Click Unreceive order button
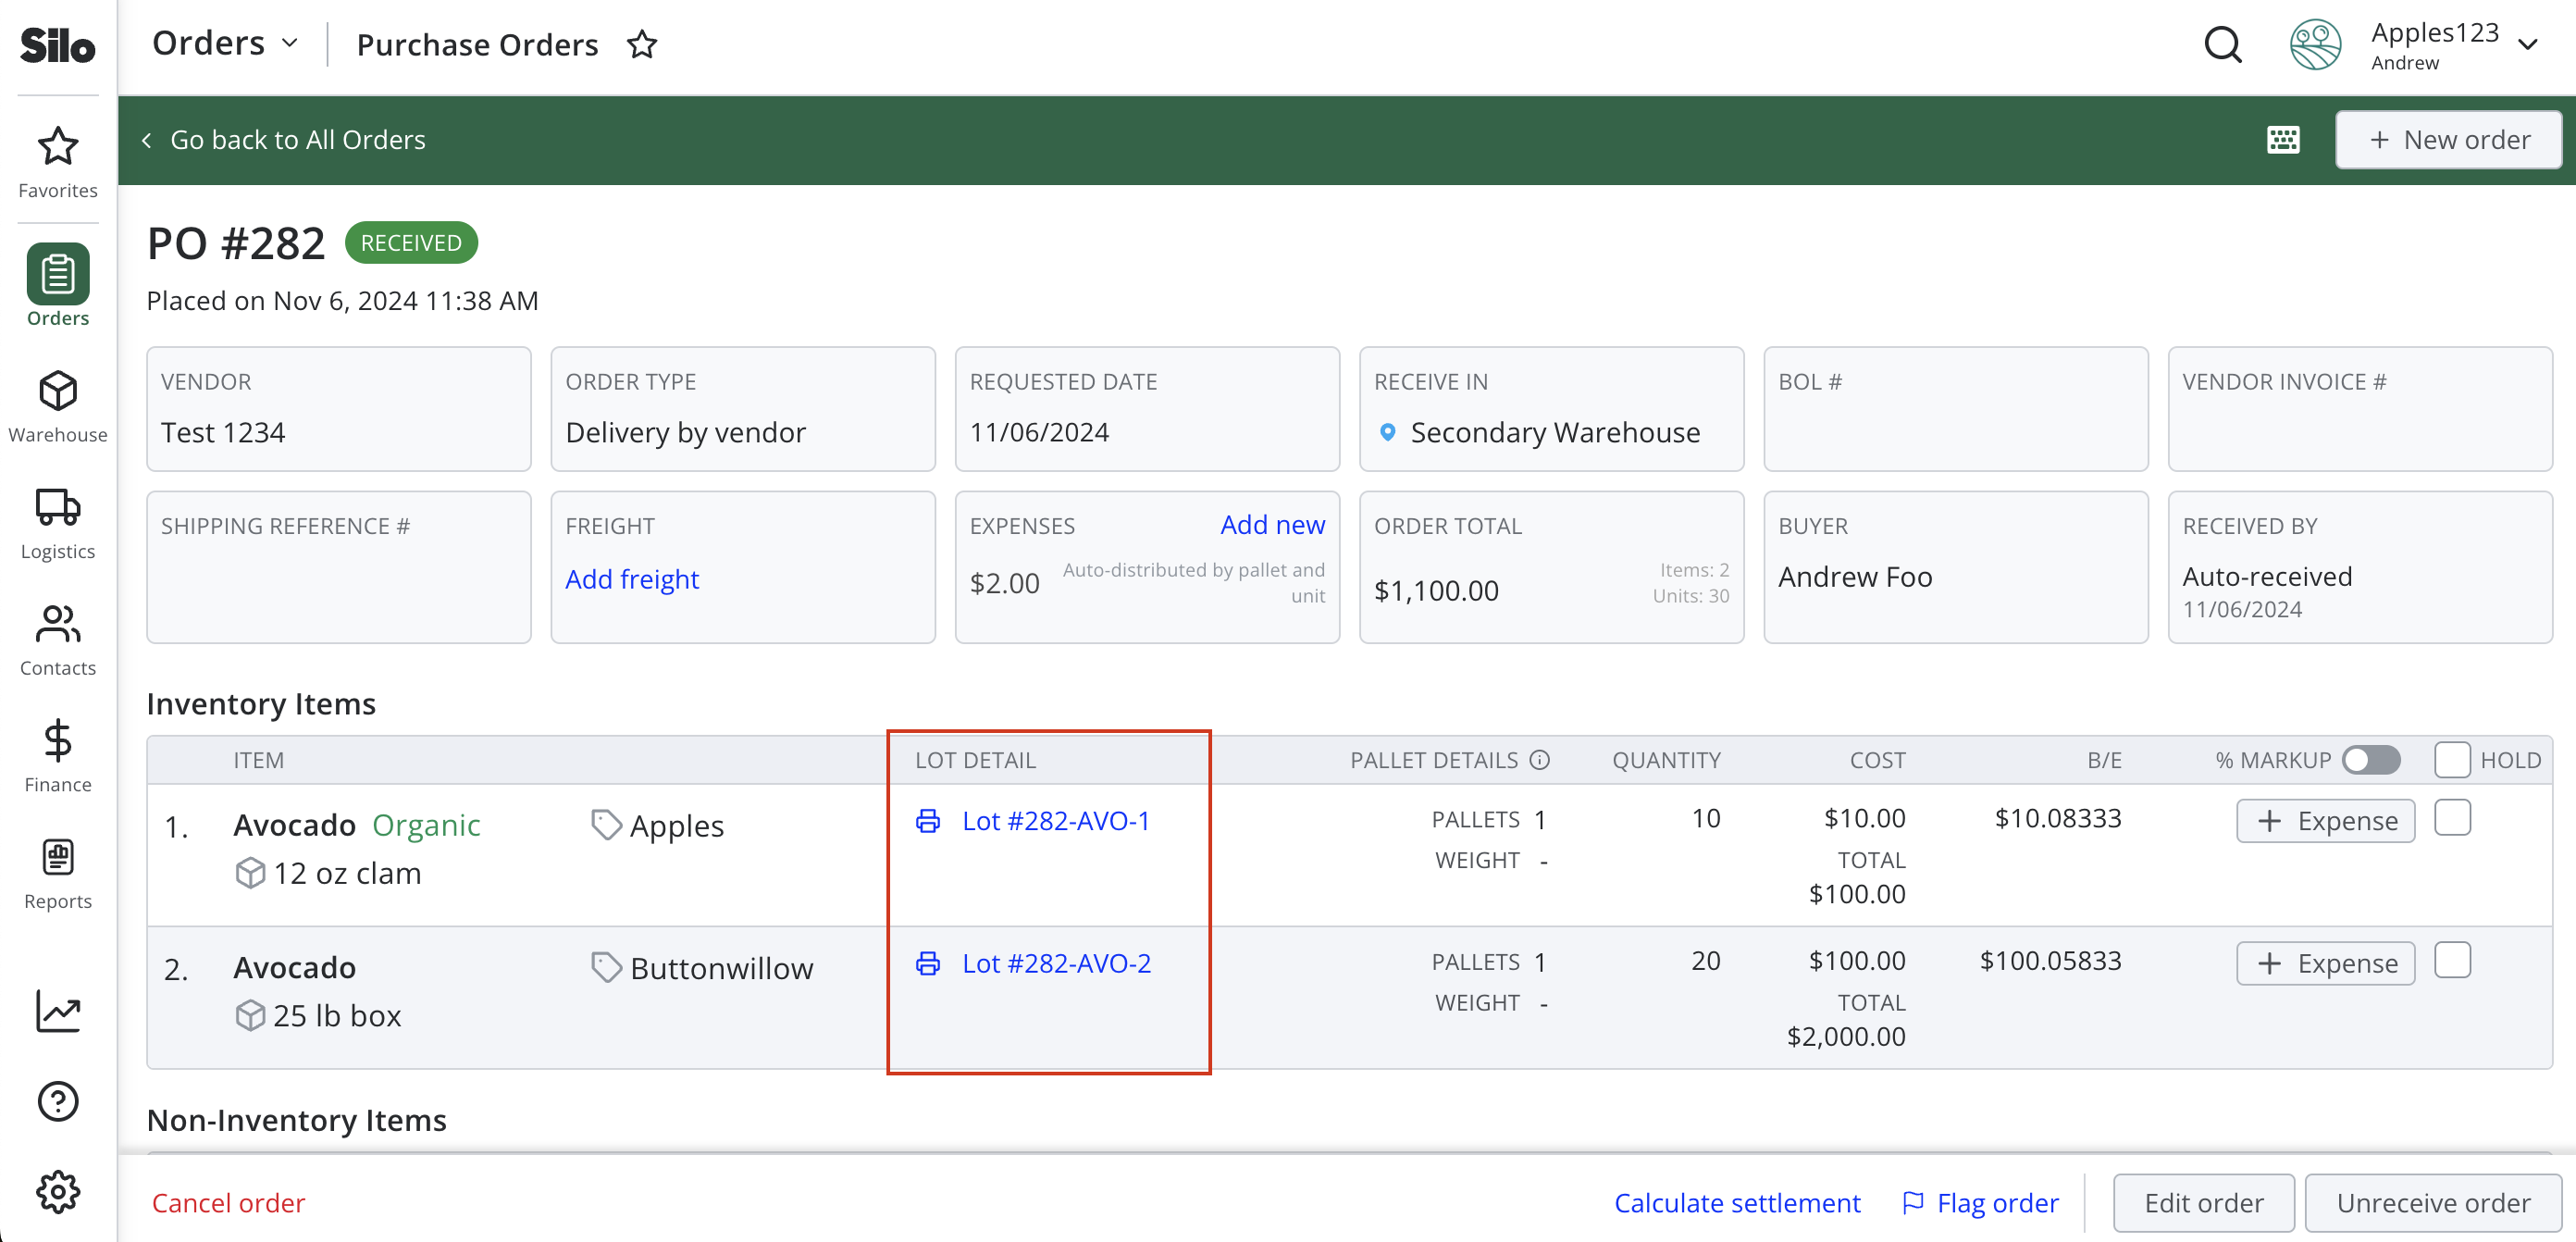The height and width of the screenshot is (1242, 2576). (x=2433, y=1203)
